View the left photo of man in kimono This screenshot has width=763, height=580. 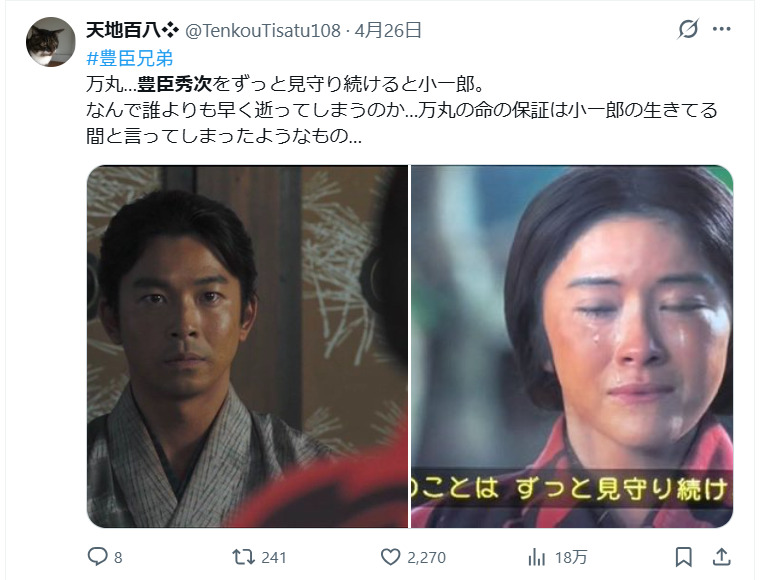(247, 346)
